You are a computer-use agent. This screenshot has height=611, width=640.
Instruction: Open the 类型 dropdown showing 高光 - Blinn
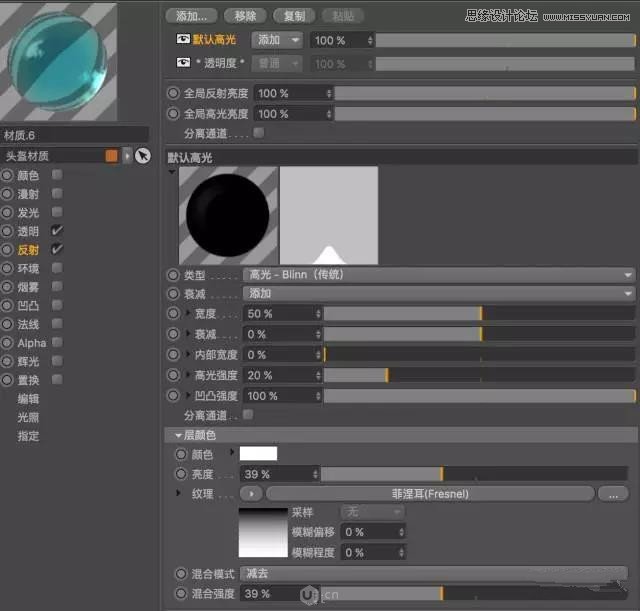[439, 275]
